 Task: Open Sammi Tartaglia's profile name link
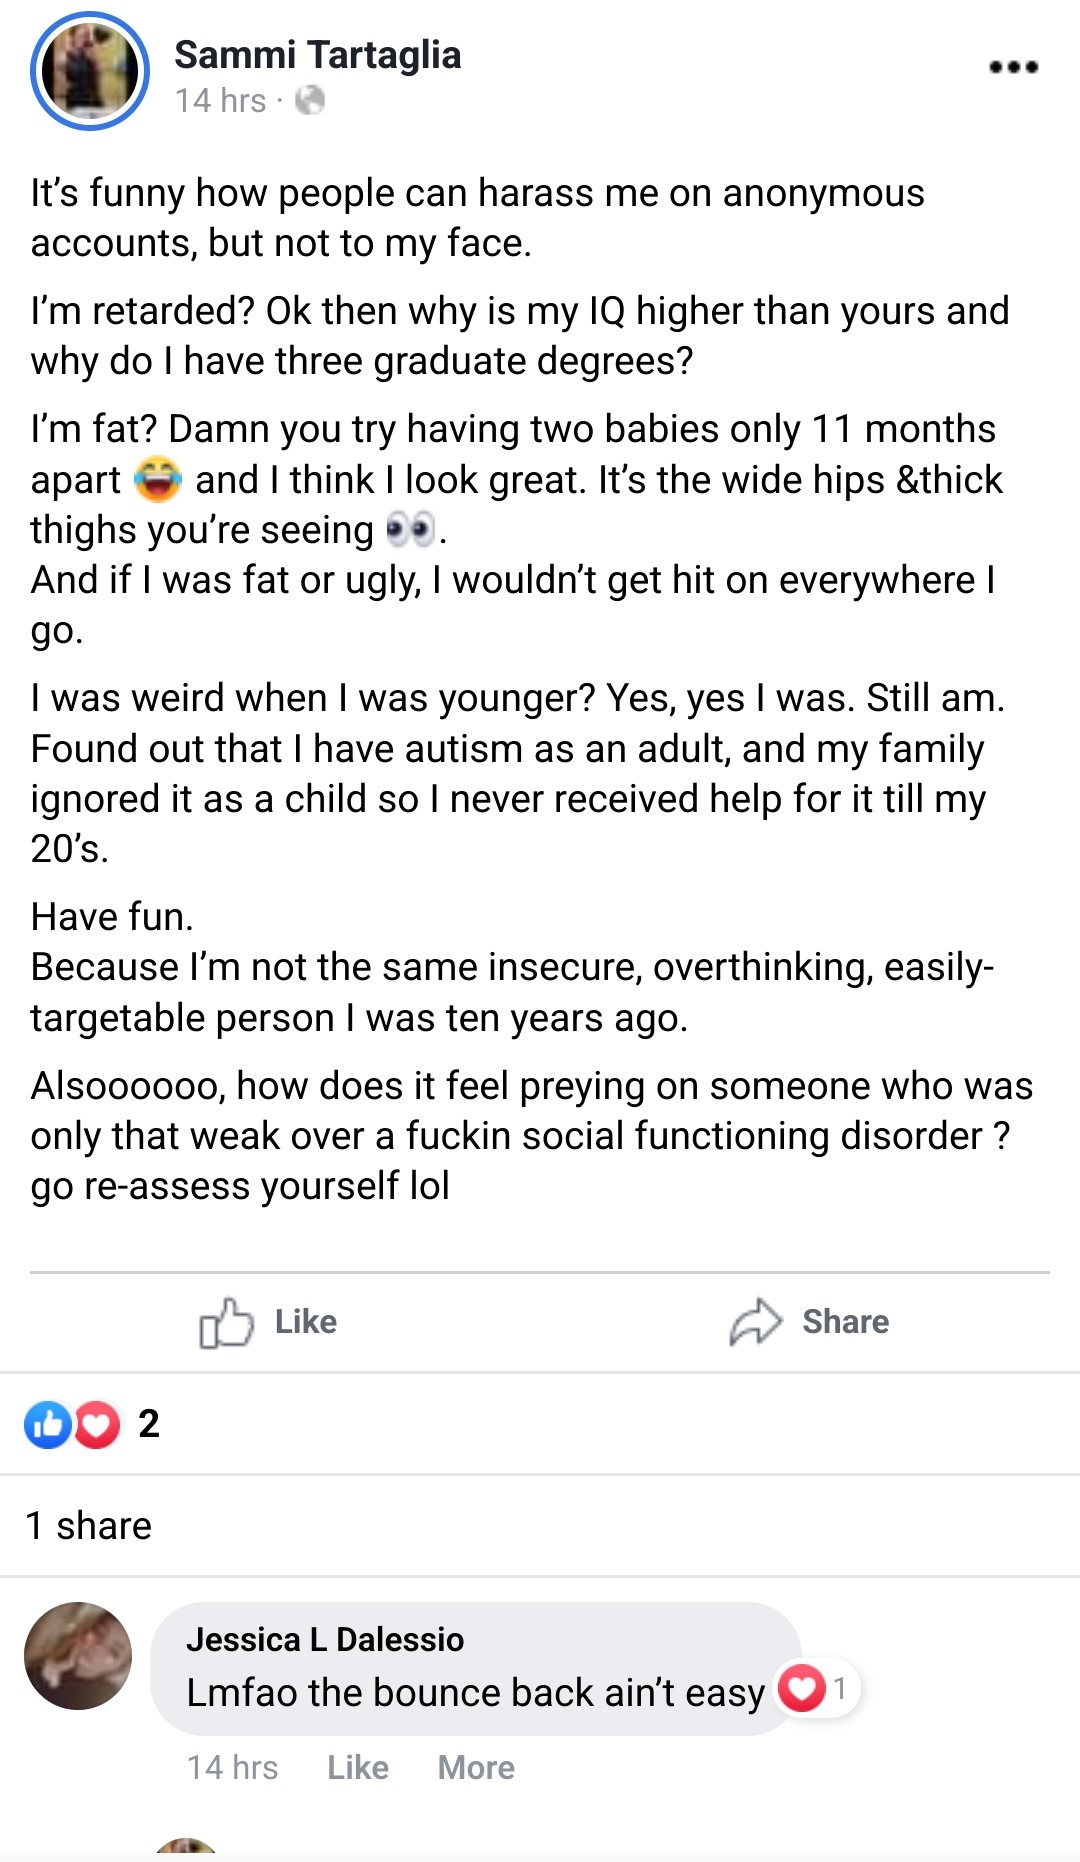pos(317,55)
